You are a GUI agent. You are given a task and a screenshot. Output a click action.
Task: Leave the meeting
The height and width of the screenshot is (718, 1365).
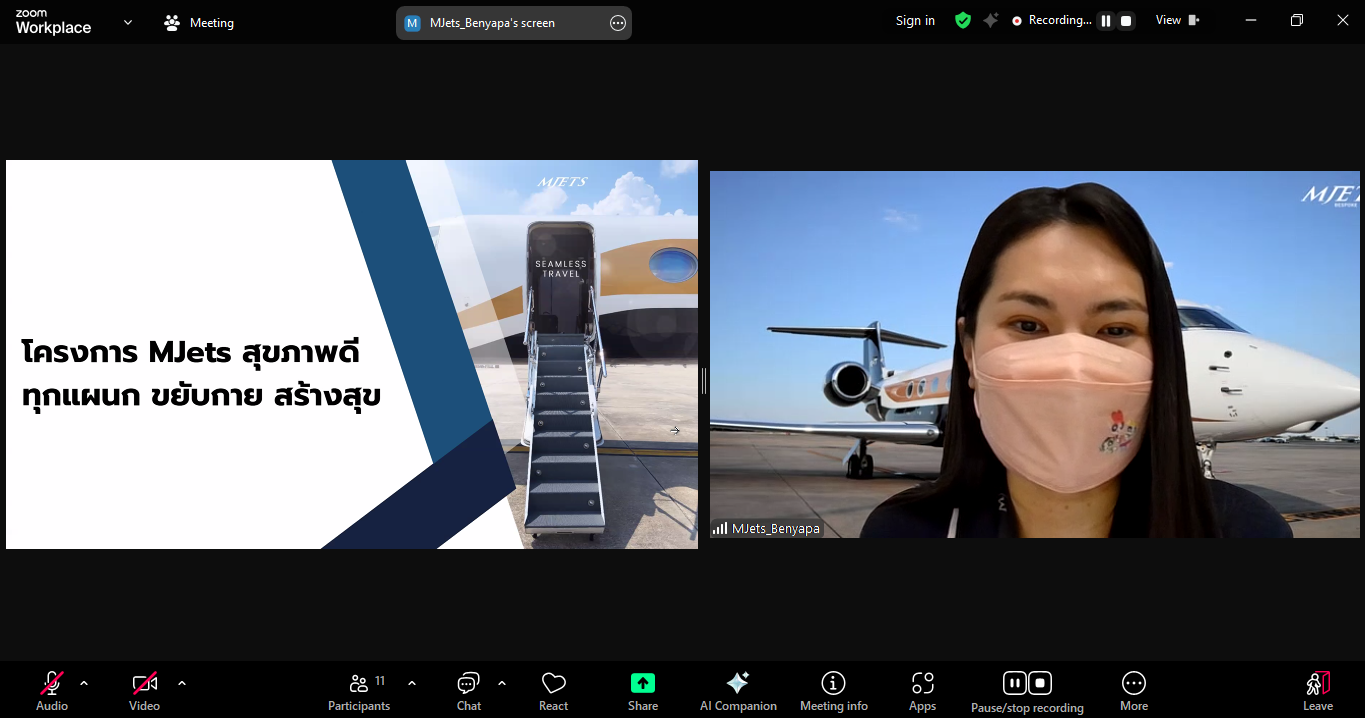click(x=1318, y=691)
